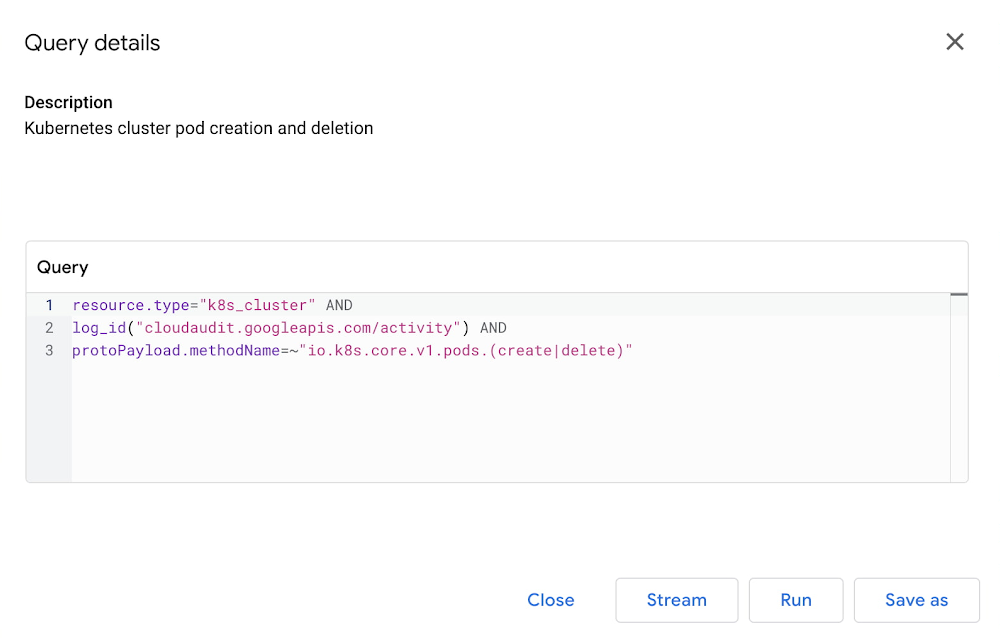Click the scrollbar handle in the query editor
Screen dimensions: 1000x638
tap(961, 295)
